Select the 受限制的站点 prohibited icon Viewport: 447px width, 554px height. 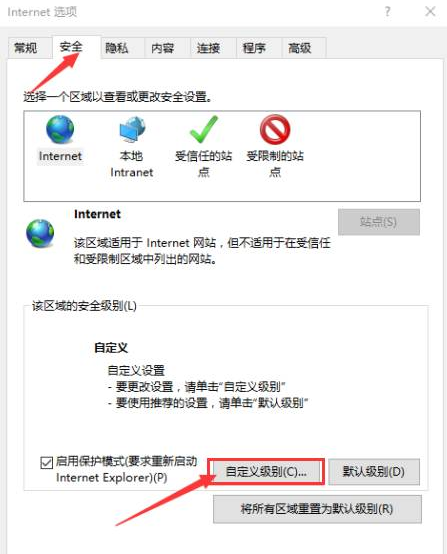point(275,129)
